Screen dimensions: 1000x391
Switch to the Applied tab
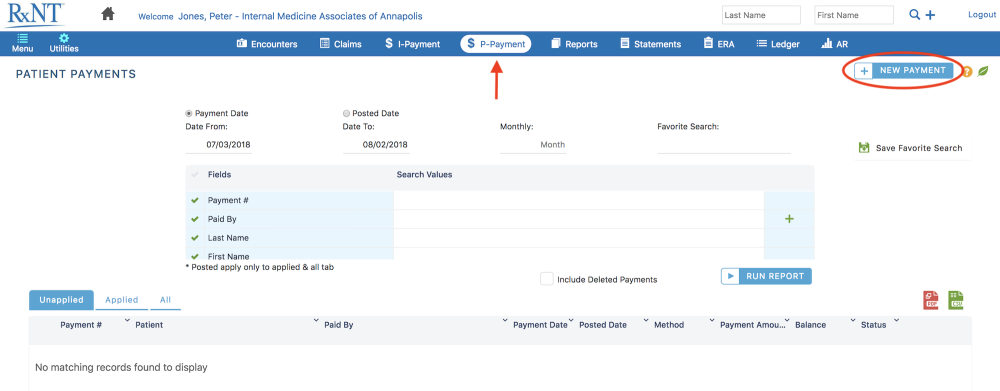tap(122, 300)
